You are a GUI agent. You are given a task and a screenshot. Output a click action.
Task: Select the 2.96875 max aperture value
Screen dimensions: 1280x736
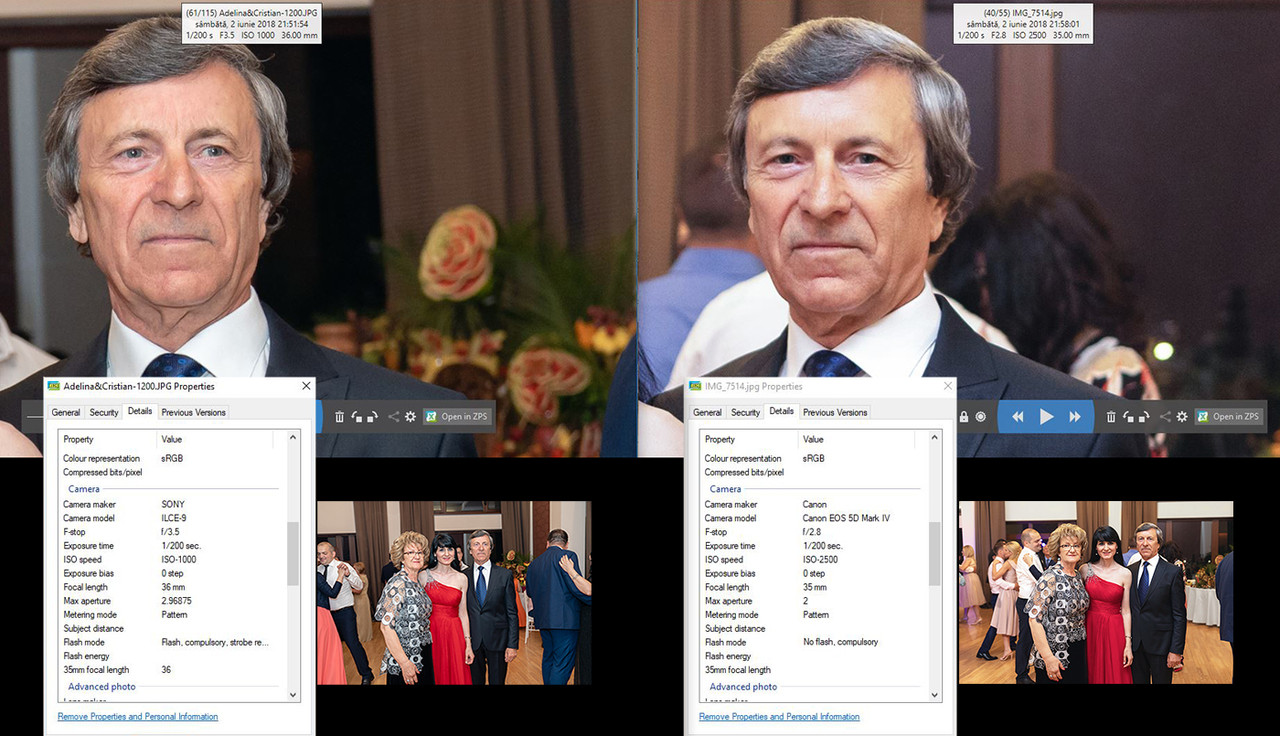tap(177, 602)
